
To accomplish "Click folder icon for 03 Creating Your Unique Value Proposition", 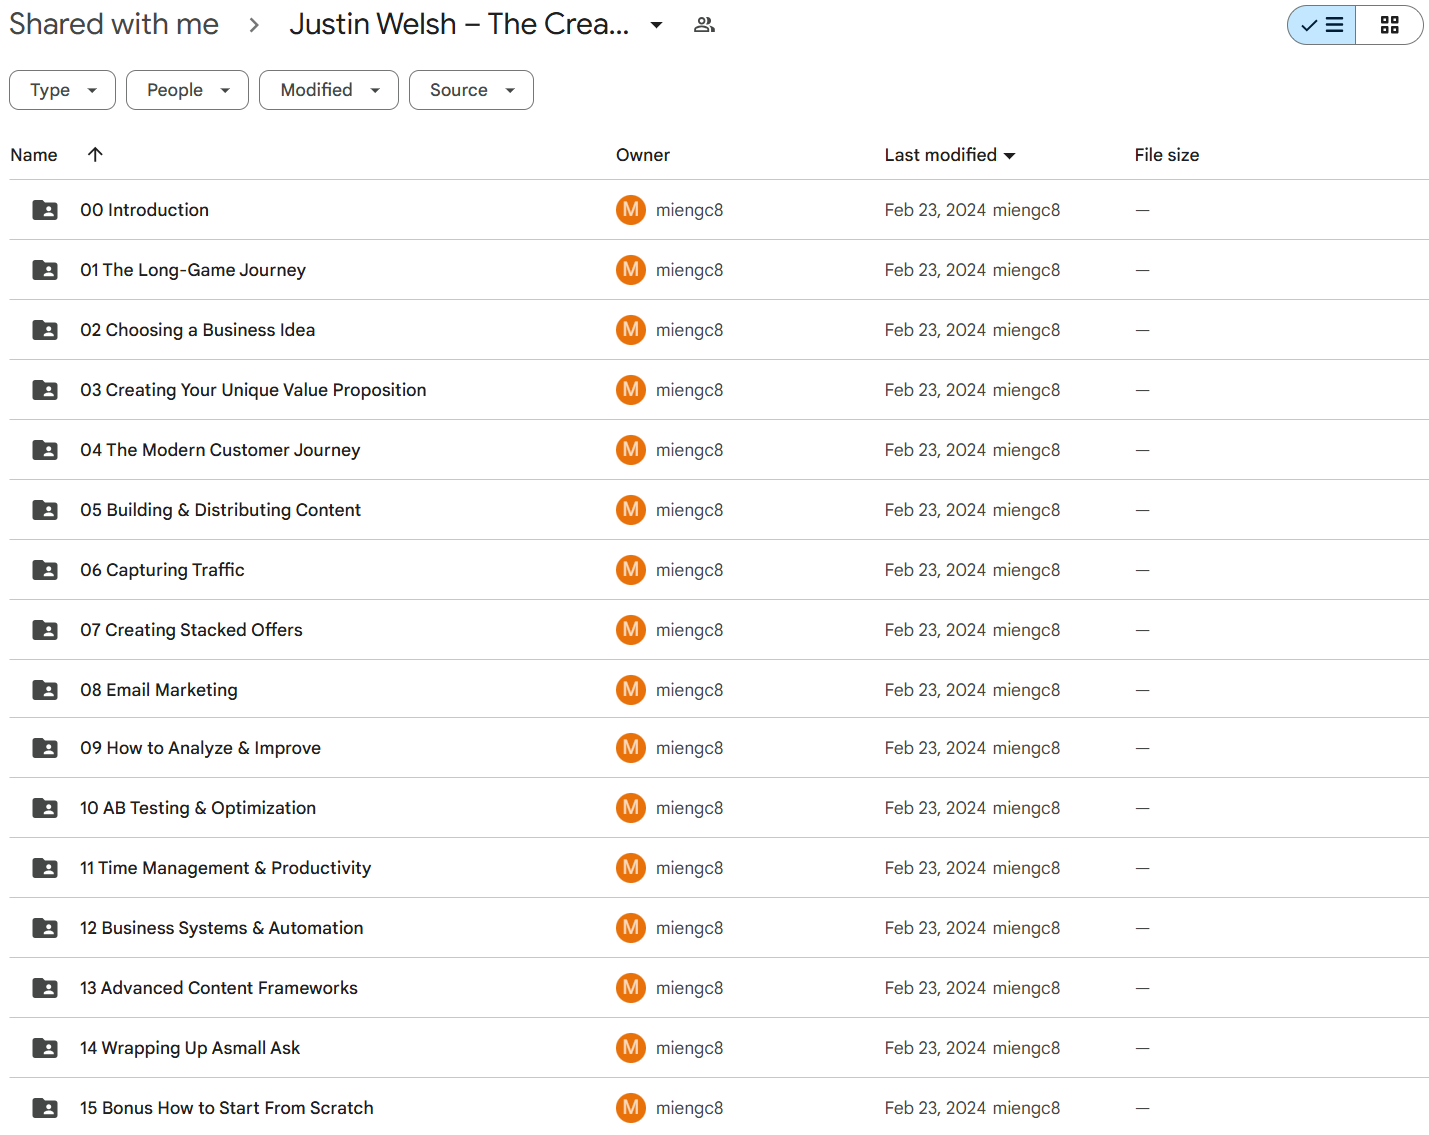I will click(x=45, y=390).
